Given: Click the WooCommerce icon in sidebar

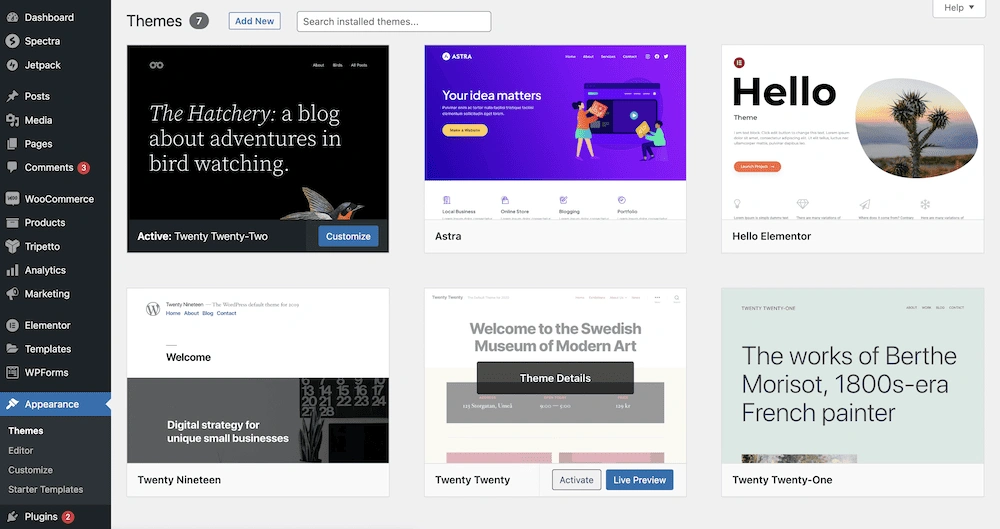Looking at the screenshot, I should point(12,199).
